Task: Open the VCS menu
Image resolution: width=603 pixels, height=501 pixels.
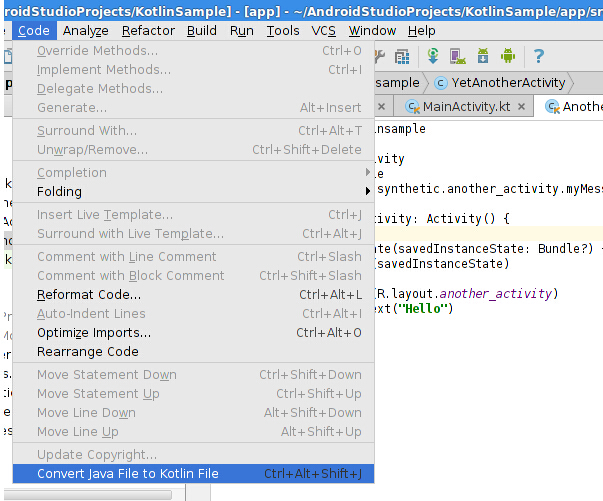Action: click(323, 30)
